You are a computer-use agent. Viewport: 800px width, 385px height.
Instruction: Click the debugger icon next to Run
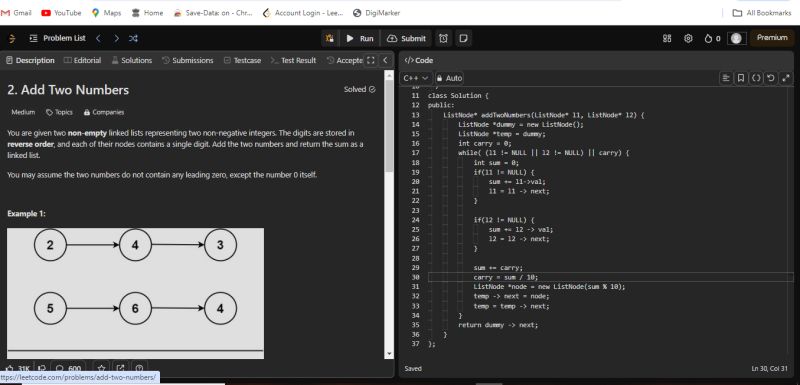[330, 38]
